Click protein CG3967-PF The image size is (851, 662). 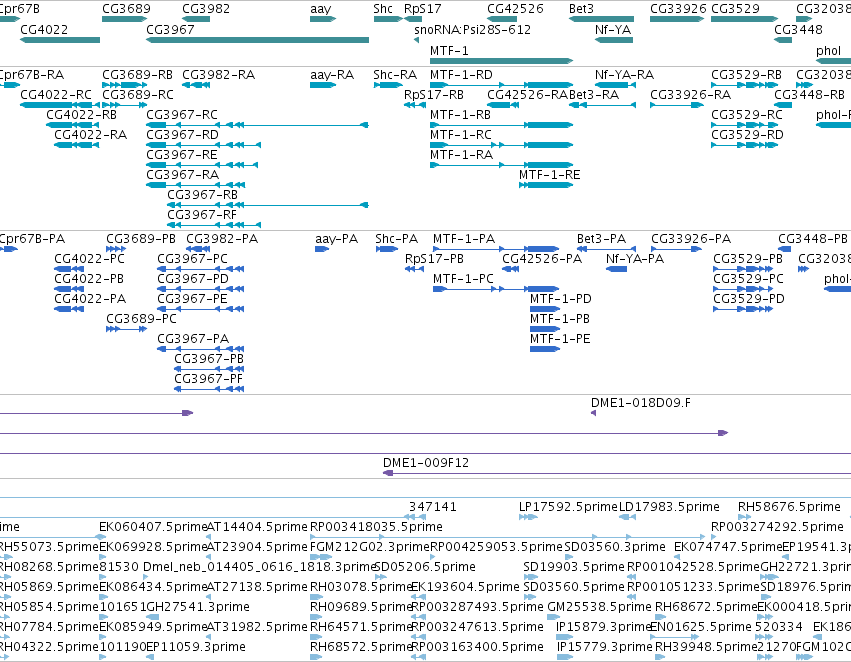point(208,379)
